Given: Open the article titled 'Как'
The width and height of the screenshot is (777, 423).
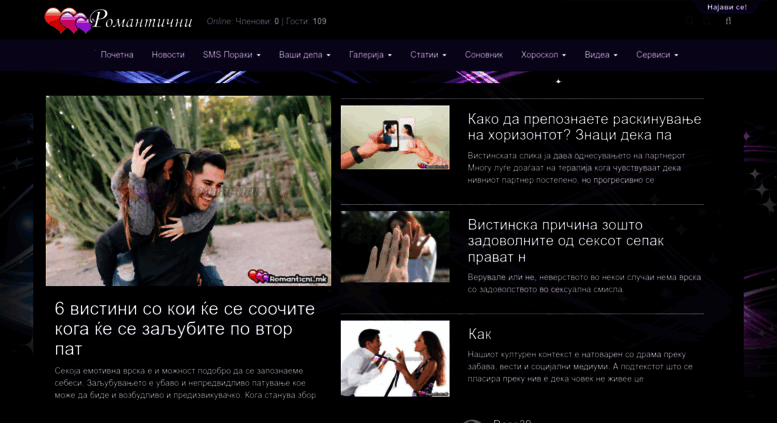Looking at the screenshot, I should click(480, 334).
